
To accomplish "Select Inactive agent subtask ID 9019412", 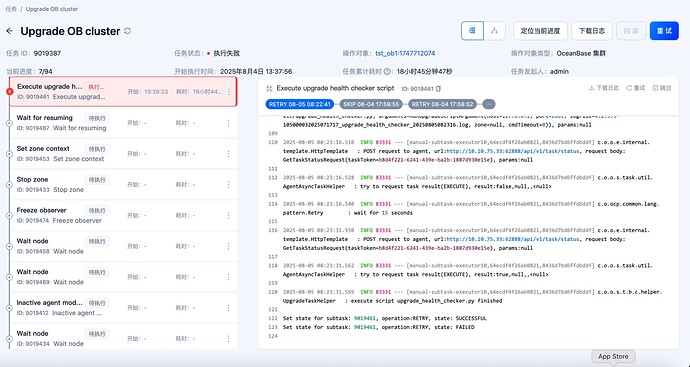I will tap(123, 308).
